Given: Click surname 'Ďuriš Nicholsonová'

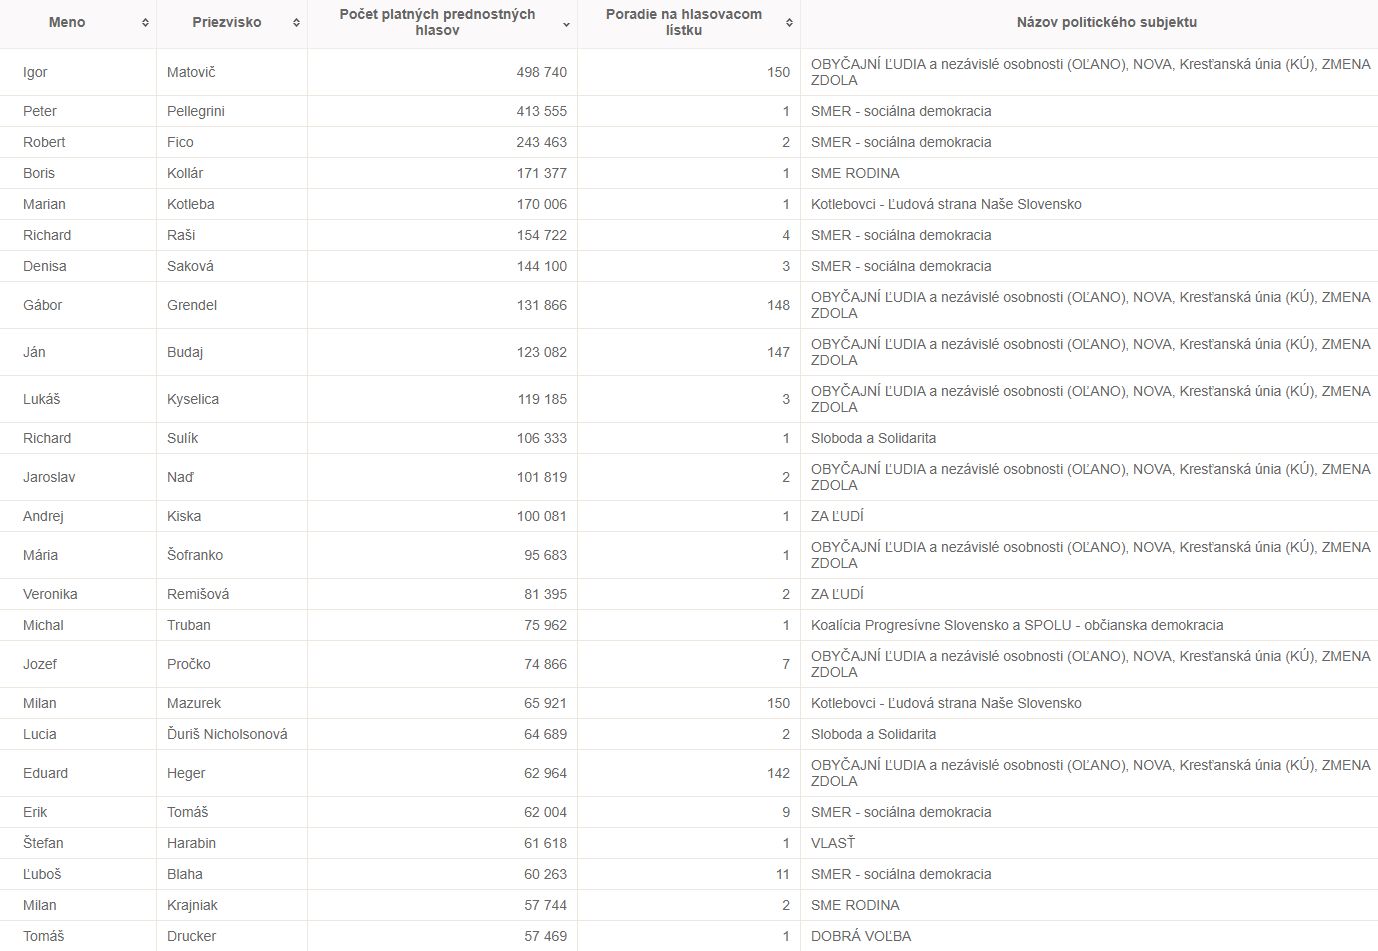Looking at the screenshot, I should coord(227,734).
